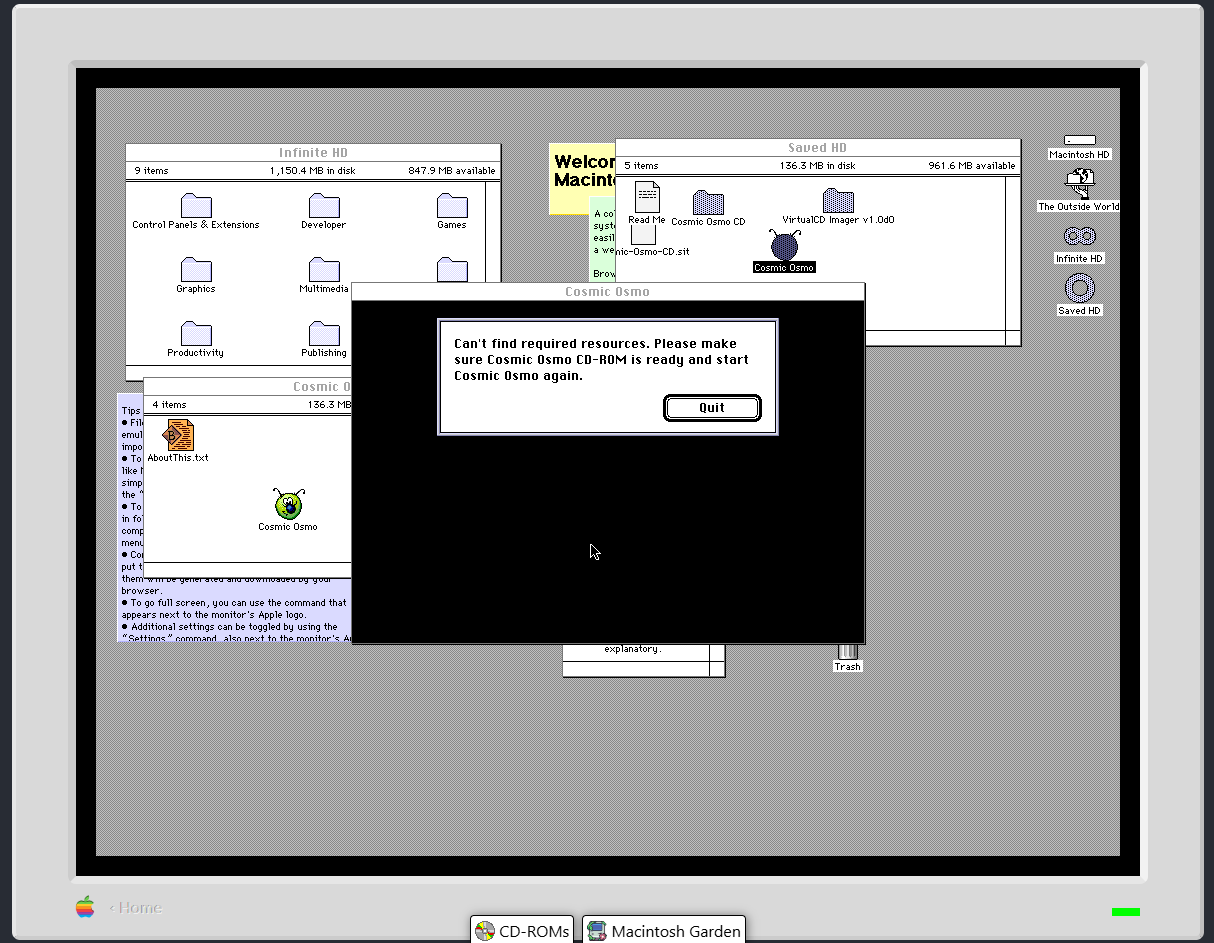Open the CD-ROMs tab
Image resolution: width=1214 pixels, height=943 pixels.
click(522, 930)
